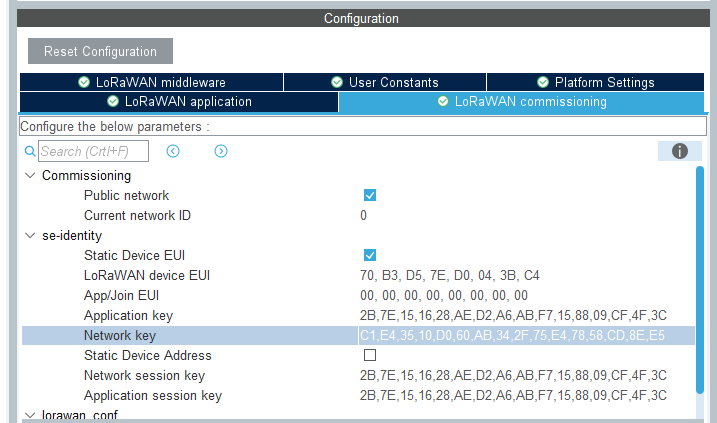The width and height of the screenshot is (717, 423).
Task: Go to previous search result arrow
Action: 173,151
